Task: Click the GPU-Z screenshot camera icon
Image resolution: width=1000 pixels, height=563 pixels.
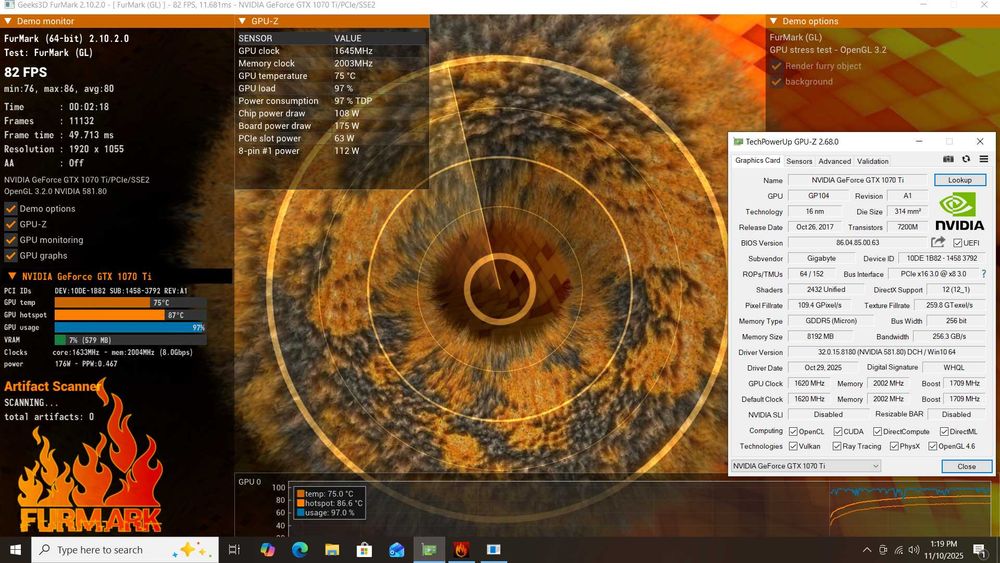Action: click(x=948, y=160)
